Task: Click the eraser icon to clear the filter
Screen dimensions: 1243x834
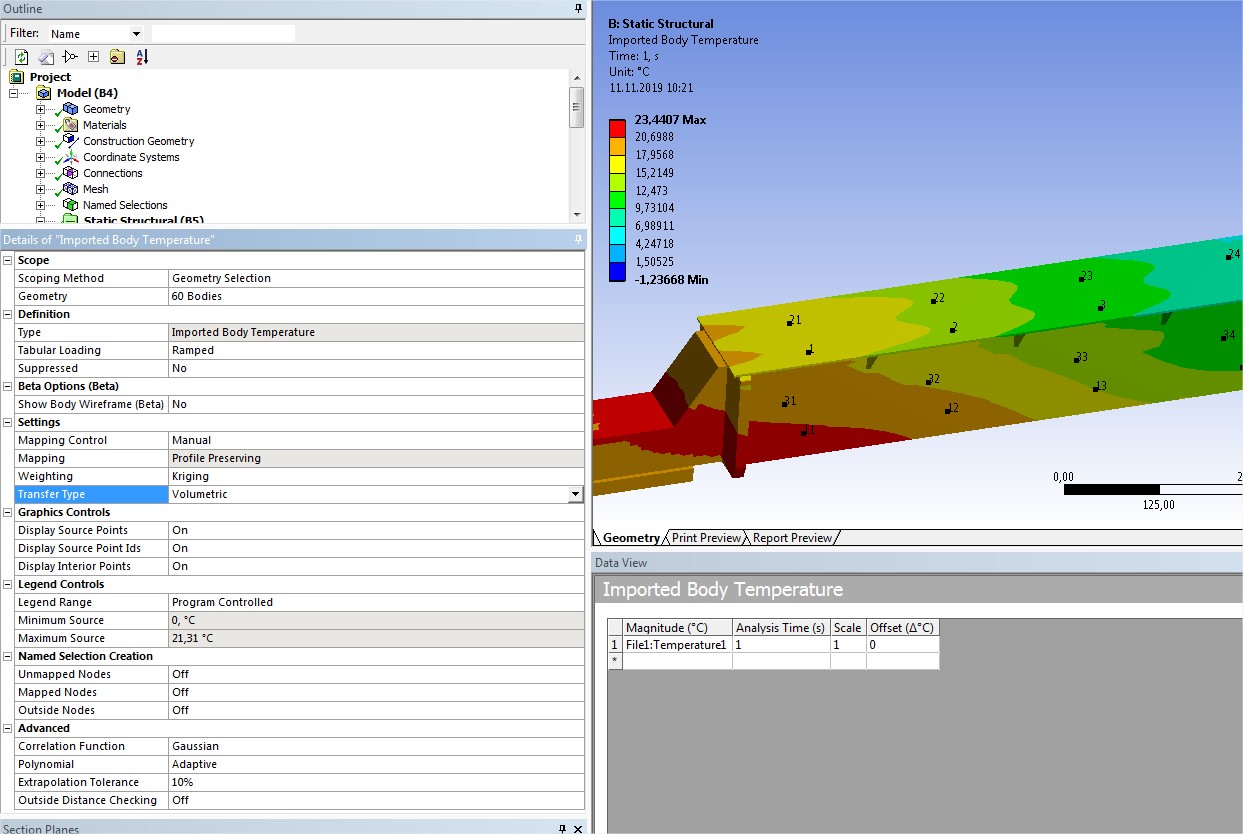Action: pos(45,56)
